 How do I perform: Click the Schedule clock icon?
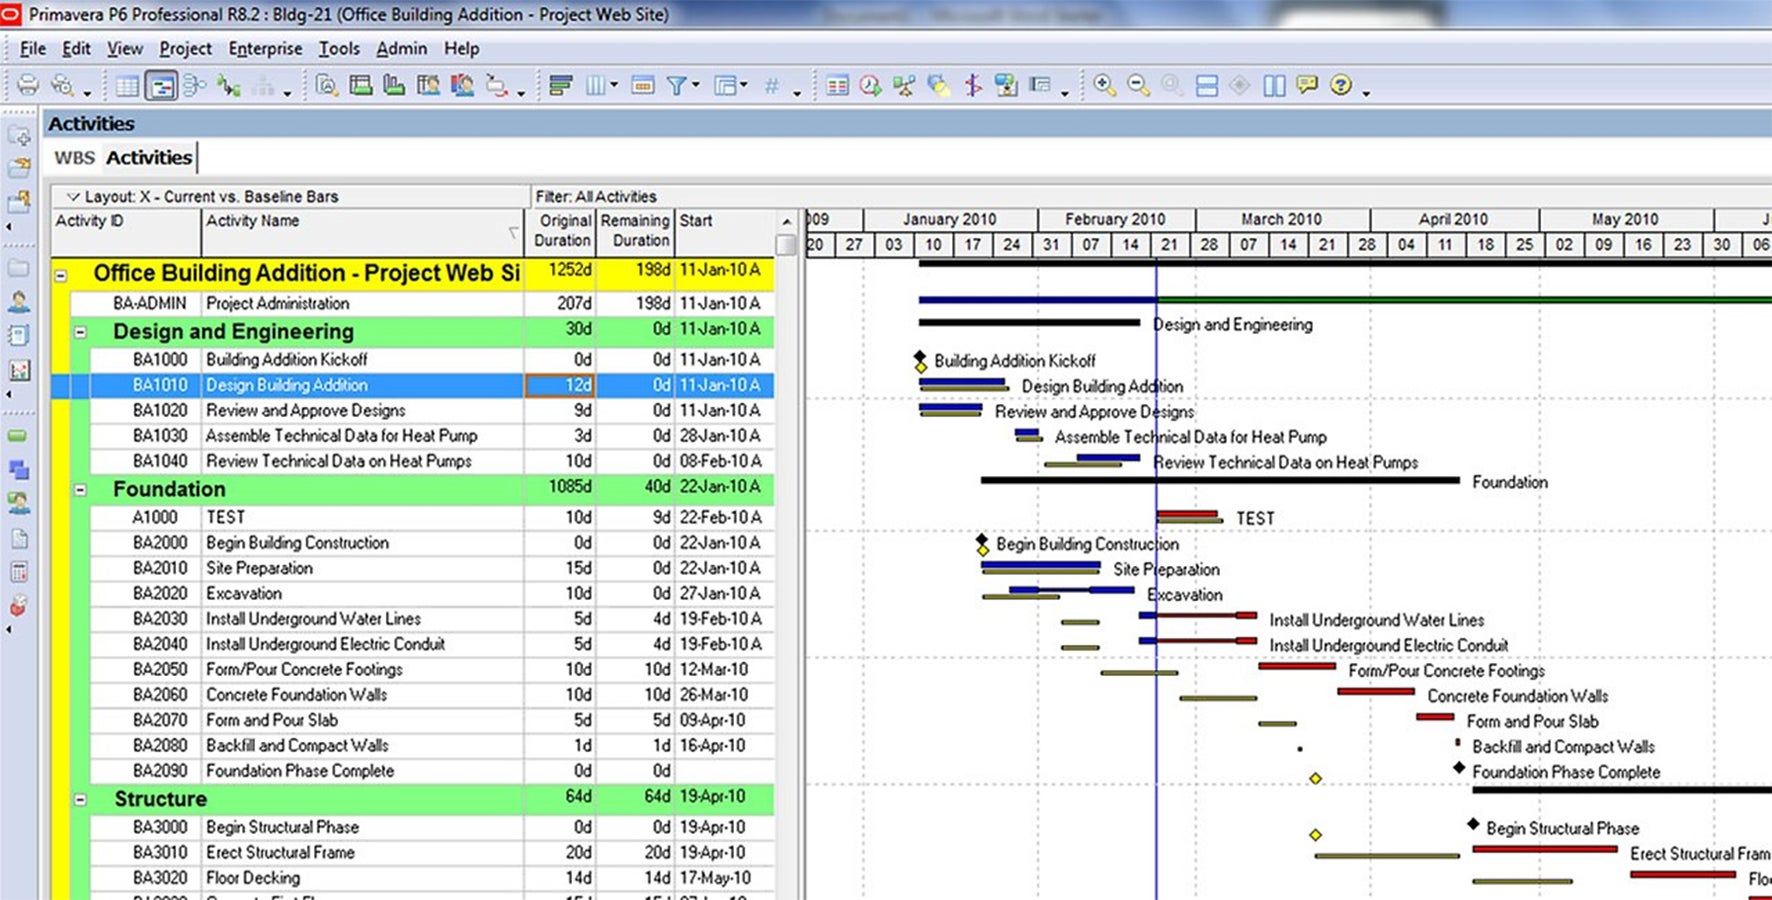point(870,86)
